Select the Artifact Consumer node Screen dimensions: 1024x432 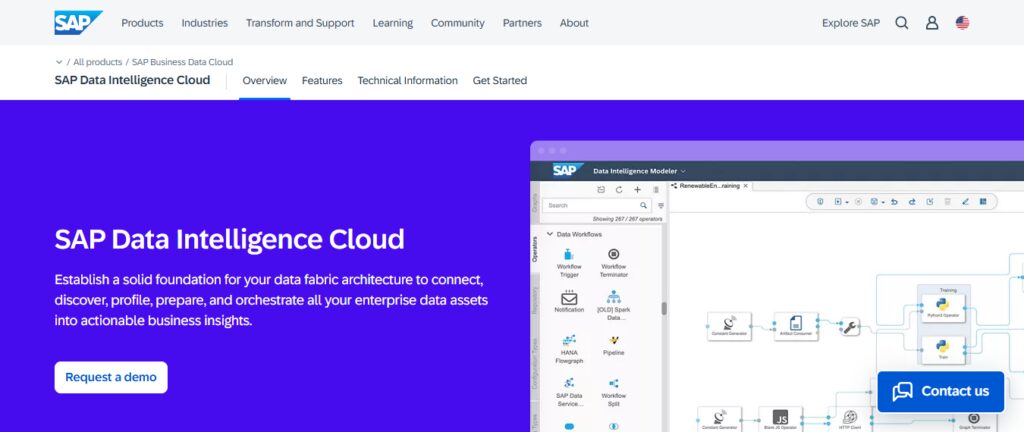pos(796,326)
